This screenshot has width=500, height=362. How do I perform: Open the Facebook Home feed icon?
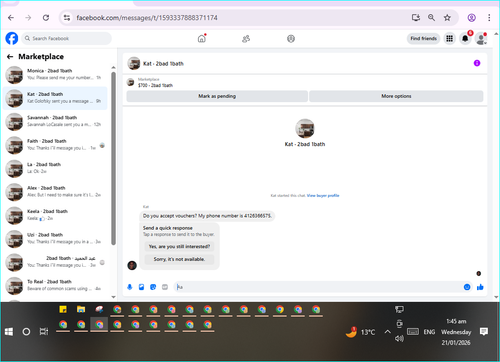tap(202, 39)
